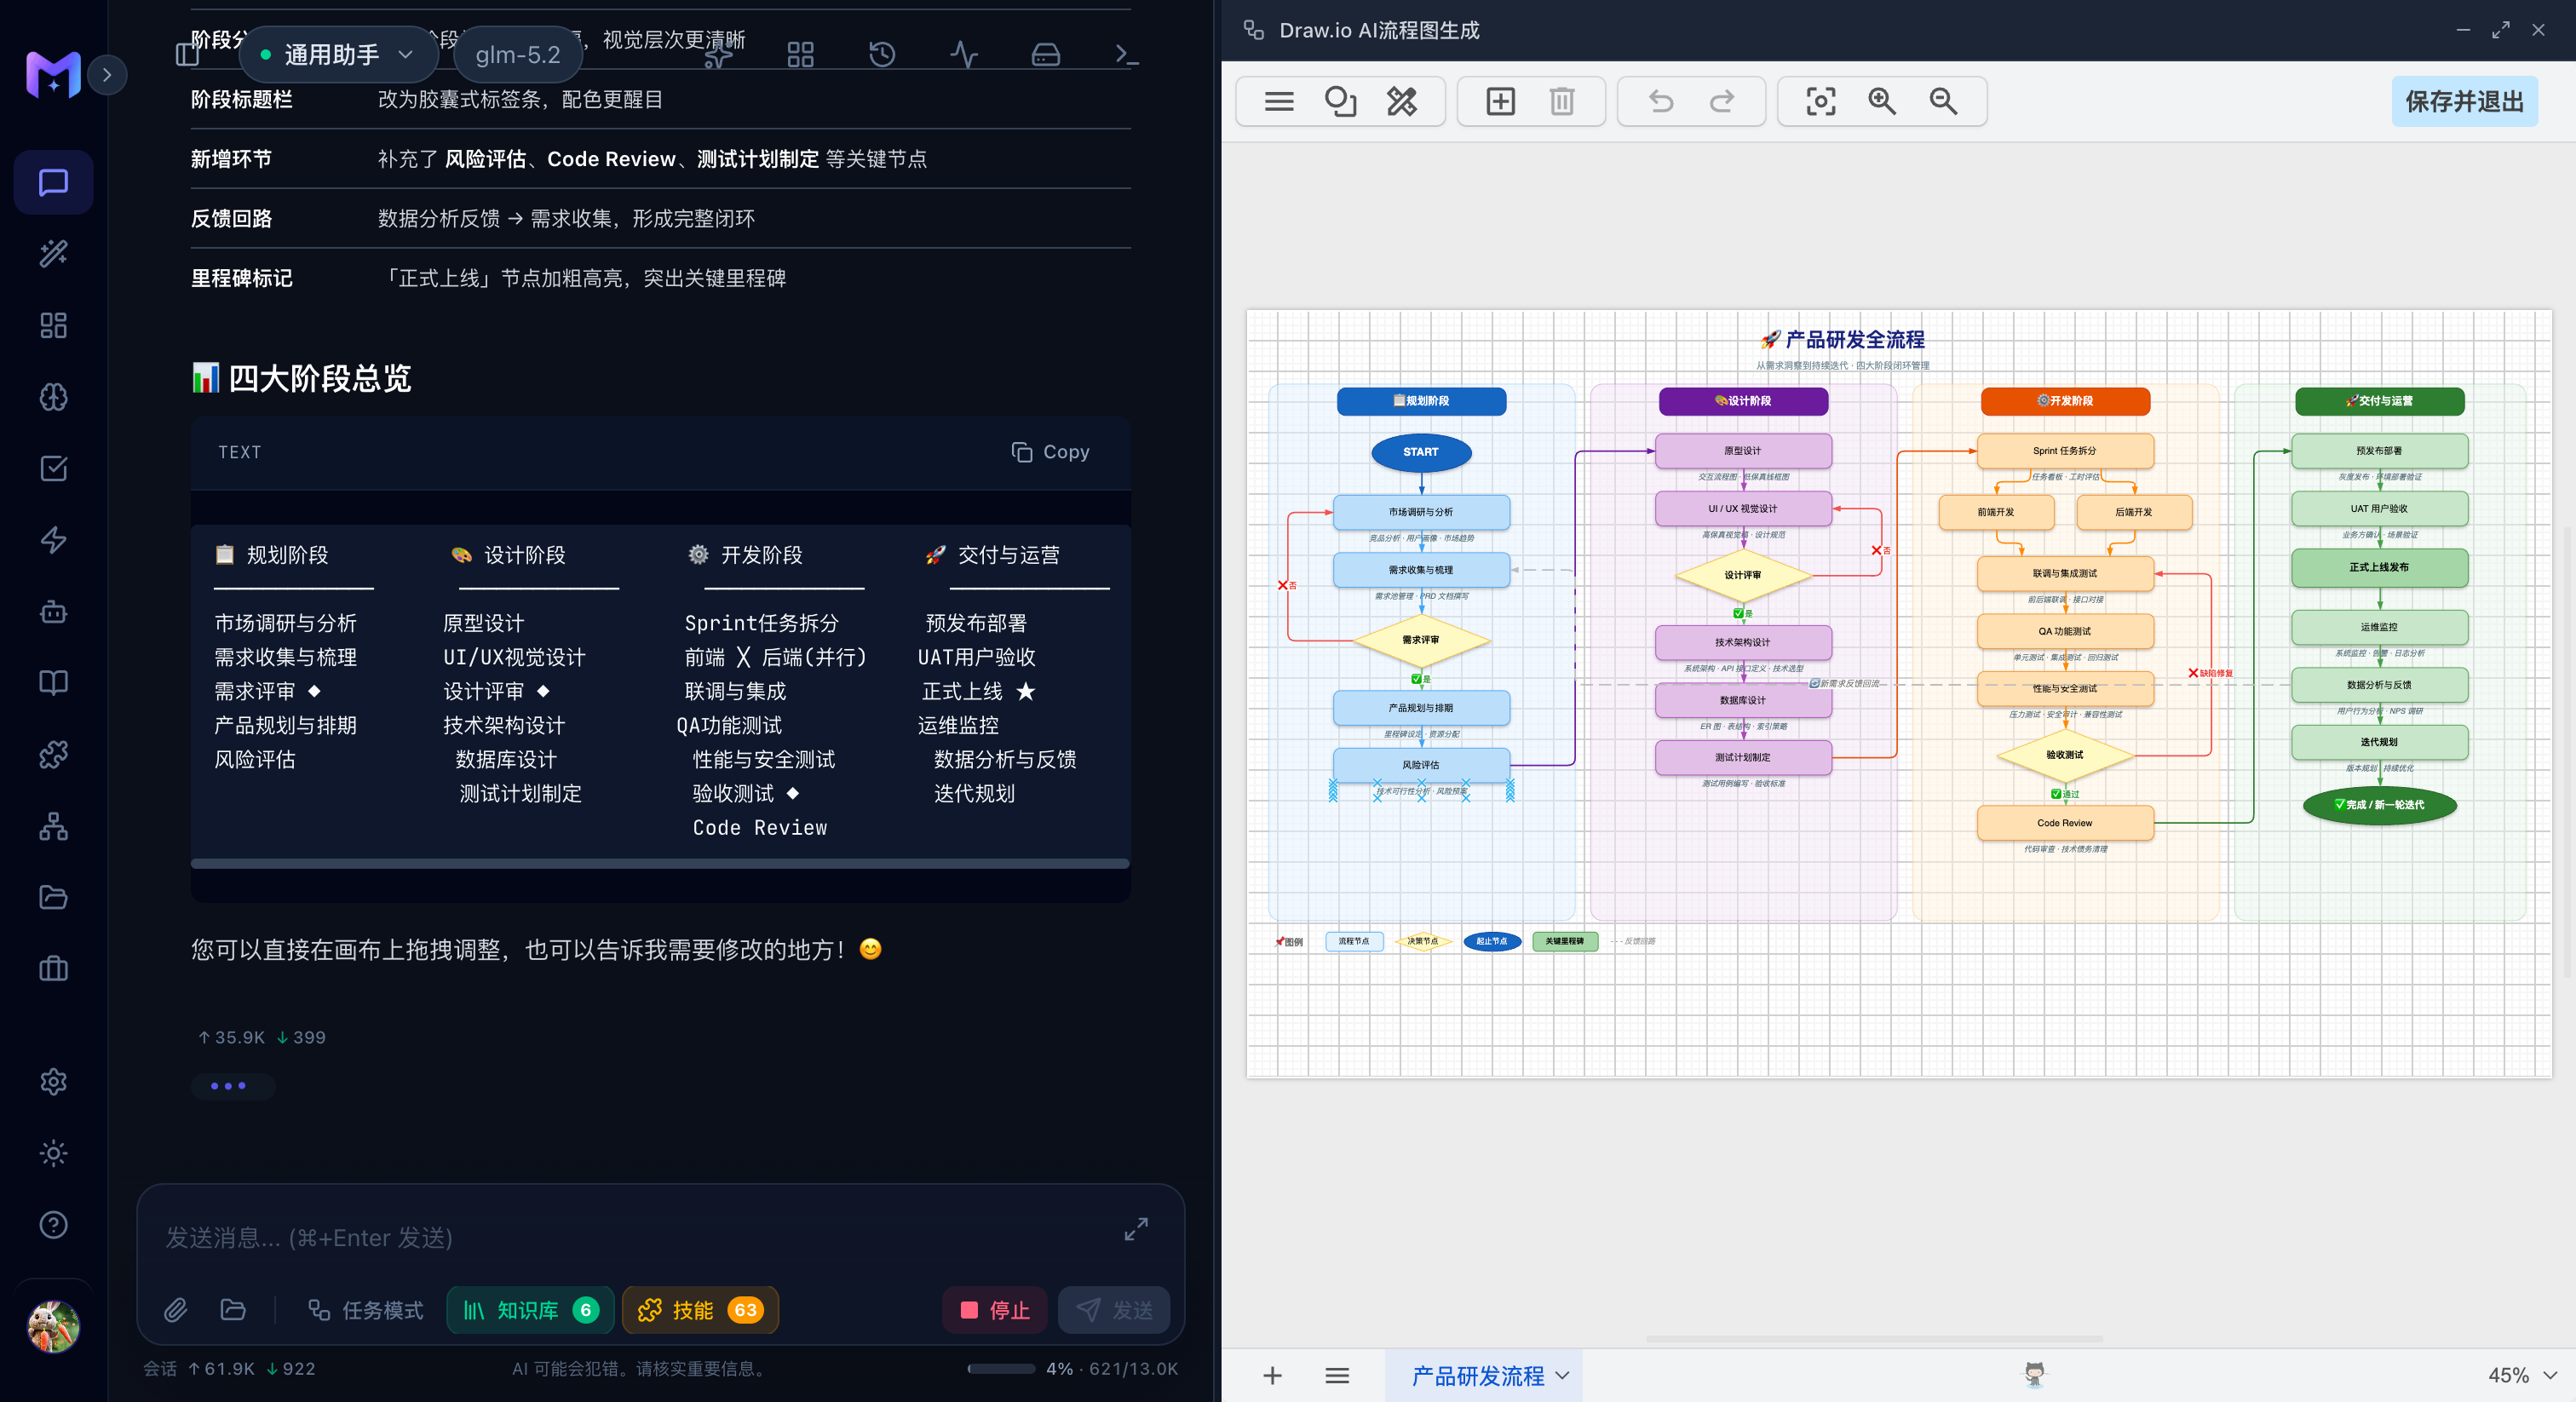The width and height of the screenshot is (2576, 1402).
Task: Click the context usage progress bar
Action: pos(1001,1369)
